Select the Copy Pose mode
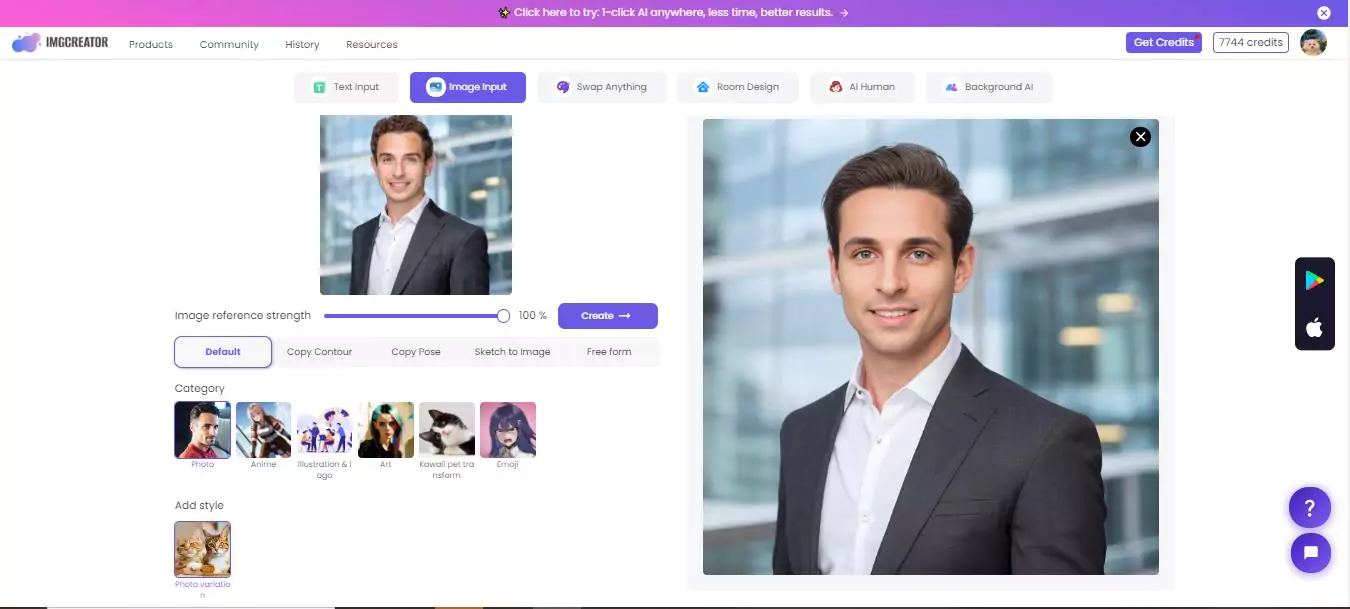This screenshot has width=1350, height=609. coord(416,352)
